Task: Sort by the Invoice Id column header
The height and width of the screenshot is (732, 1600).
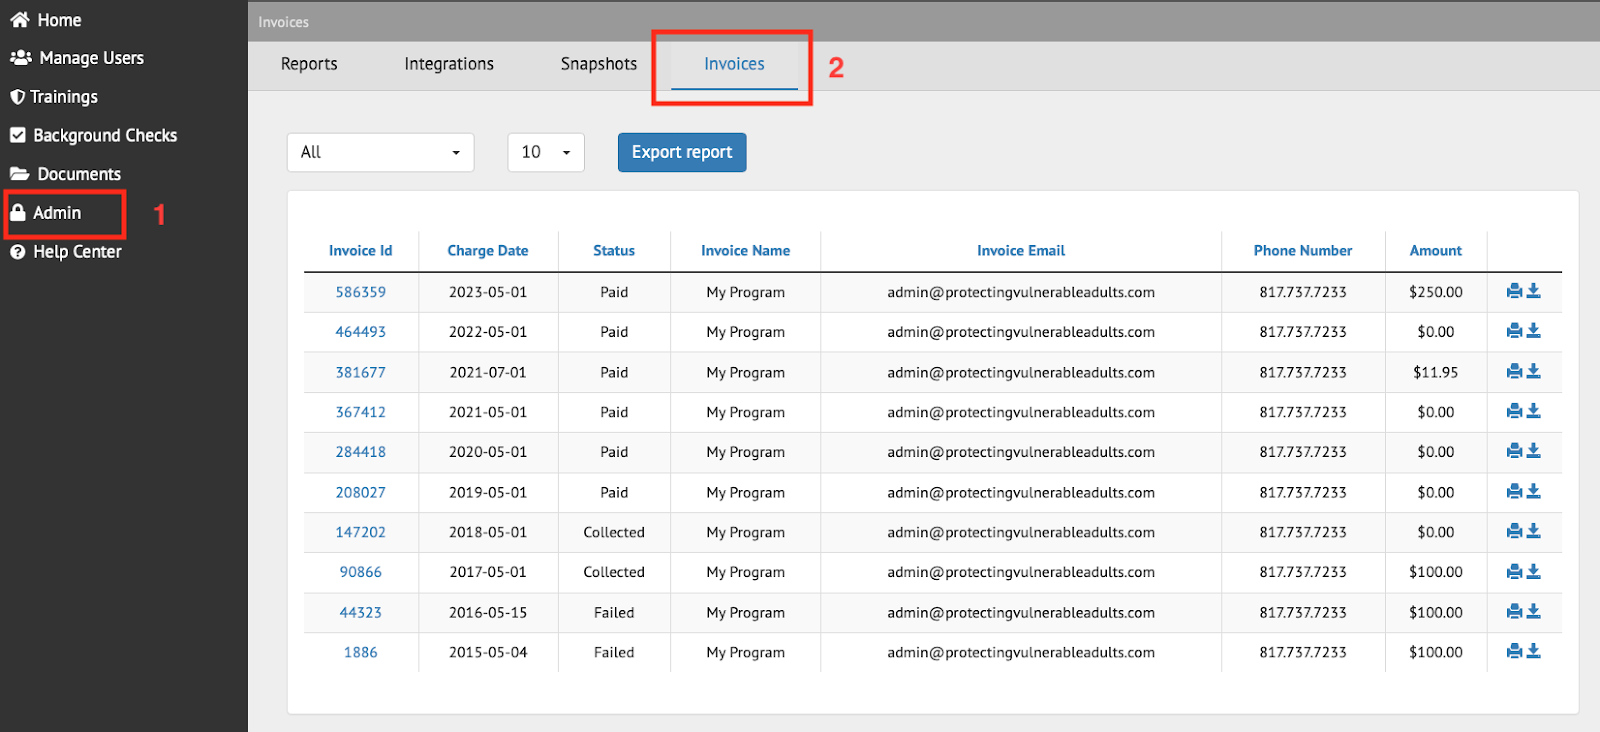Action: (361, 251)
